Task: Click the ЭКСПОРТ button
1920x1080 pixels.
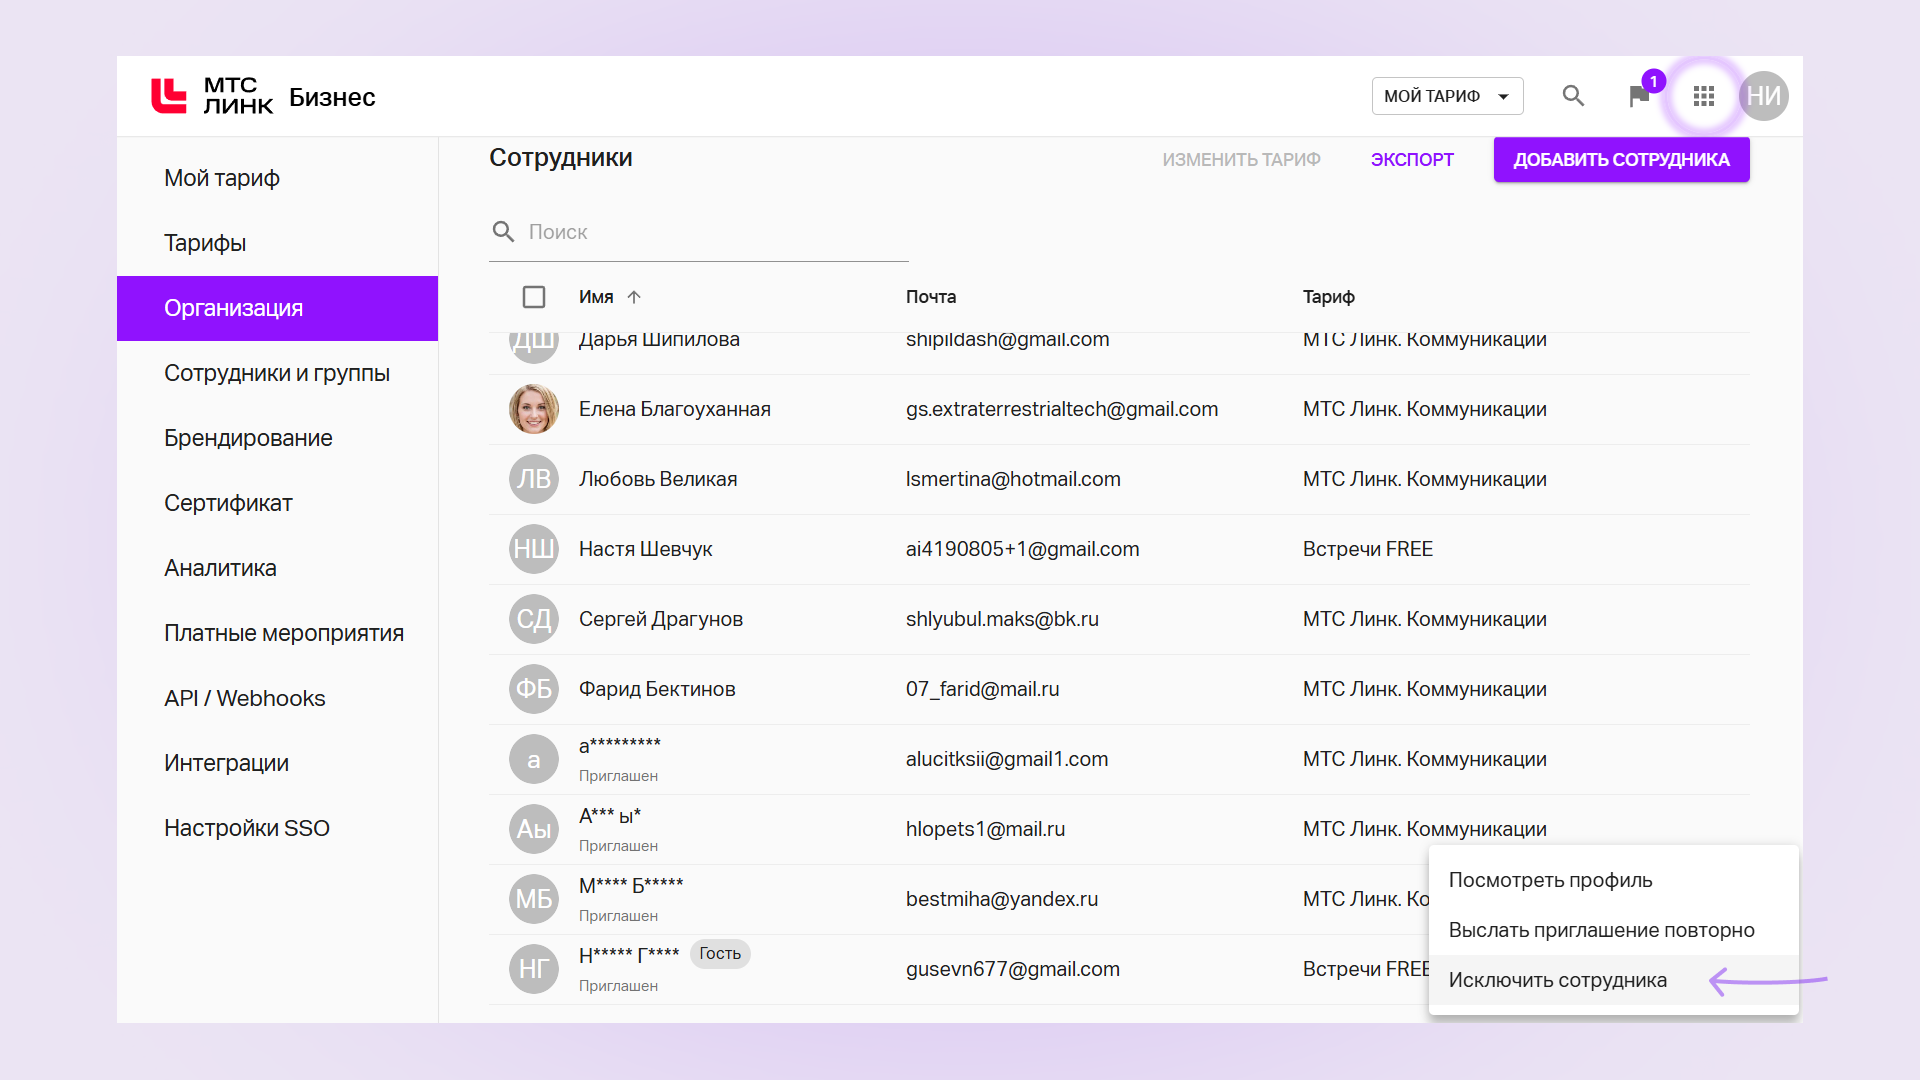Action: pyautogui.click(x=1412, y=160)
